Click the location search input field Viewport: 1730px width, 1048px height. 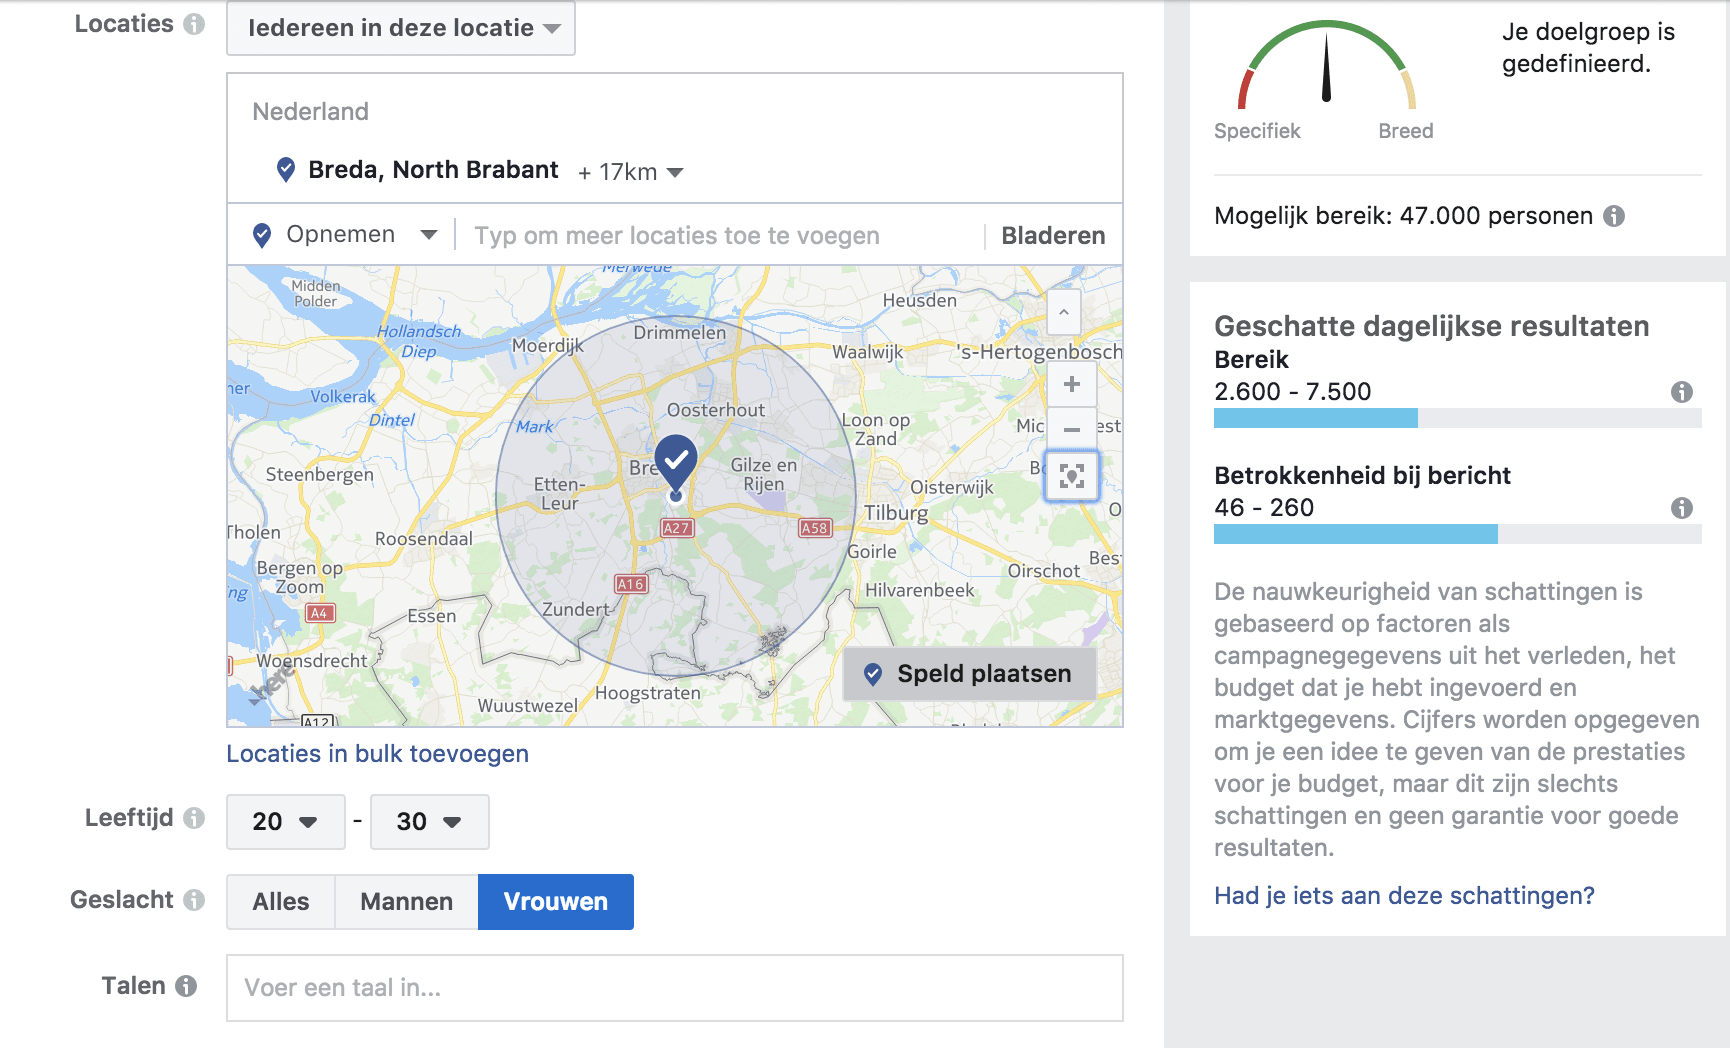click(x=720, y=236)
